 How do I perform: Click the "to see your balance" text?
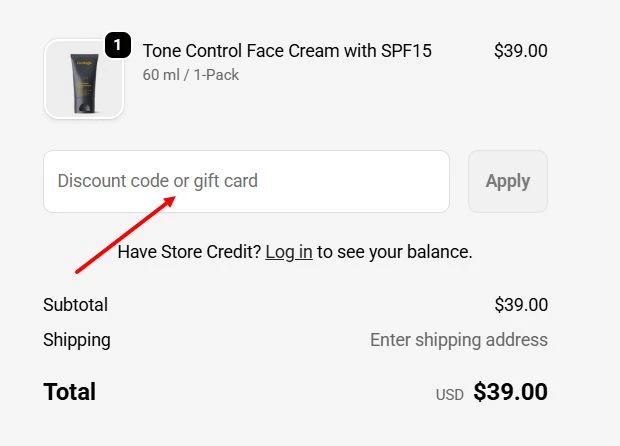tap(395, 252)
